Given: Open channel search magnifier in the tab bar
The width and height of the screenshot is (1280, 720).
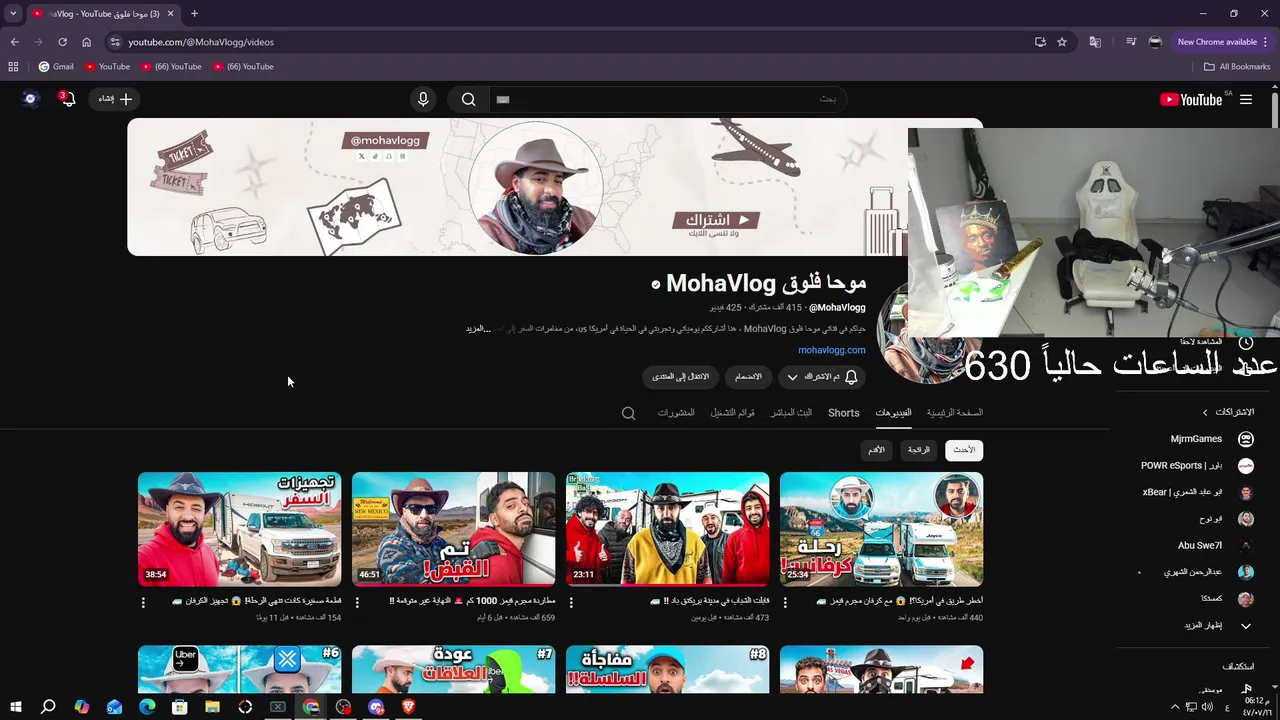Looking at the screenshot, I should point(628,413).
